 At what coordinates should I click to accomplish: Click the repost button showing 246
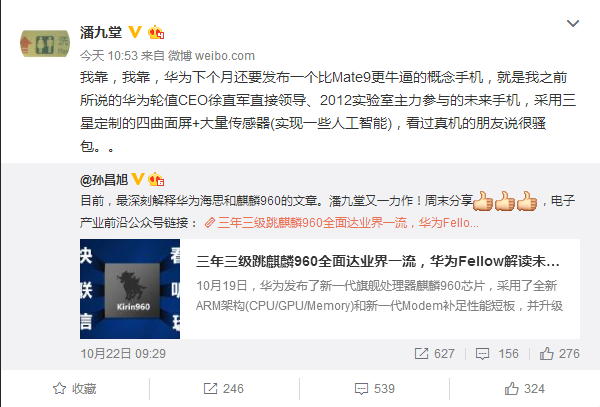tap(223, 389)
